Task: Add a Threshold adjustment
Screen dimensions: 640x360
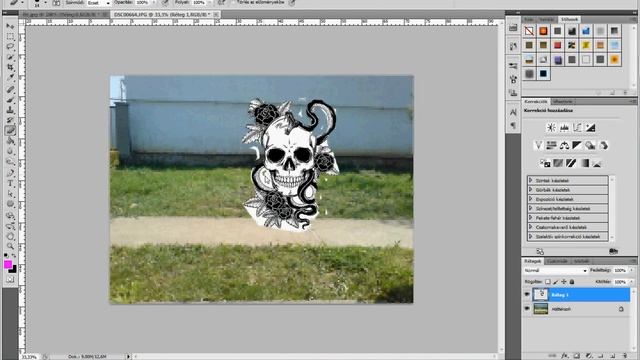Action: [x=571, y=163]
